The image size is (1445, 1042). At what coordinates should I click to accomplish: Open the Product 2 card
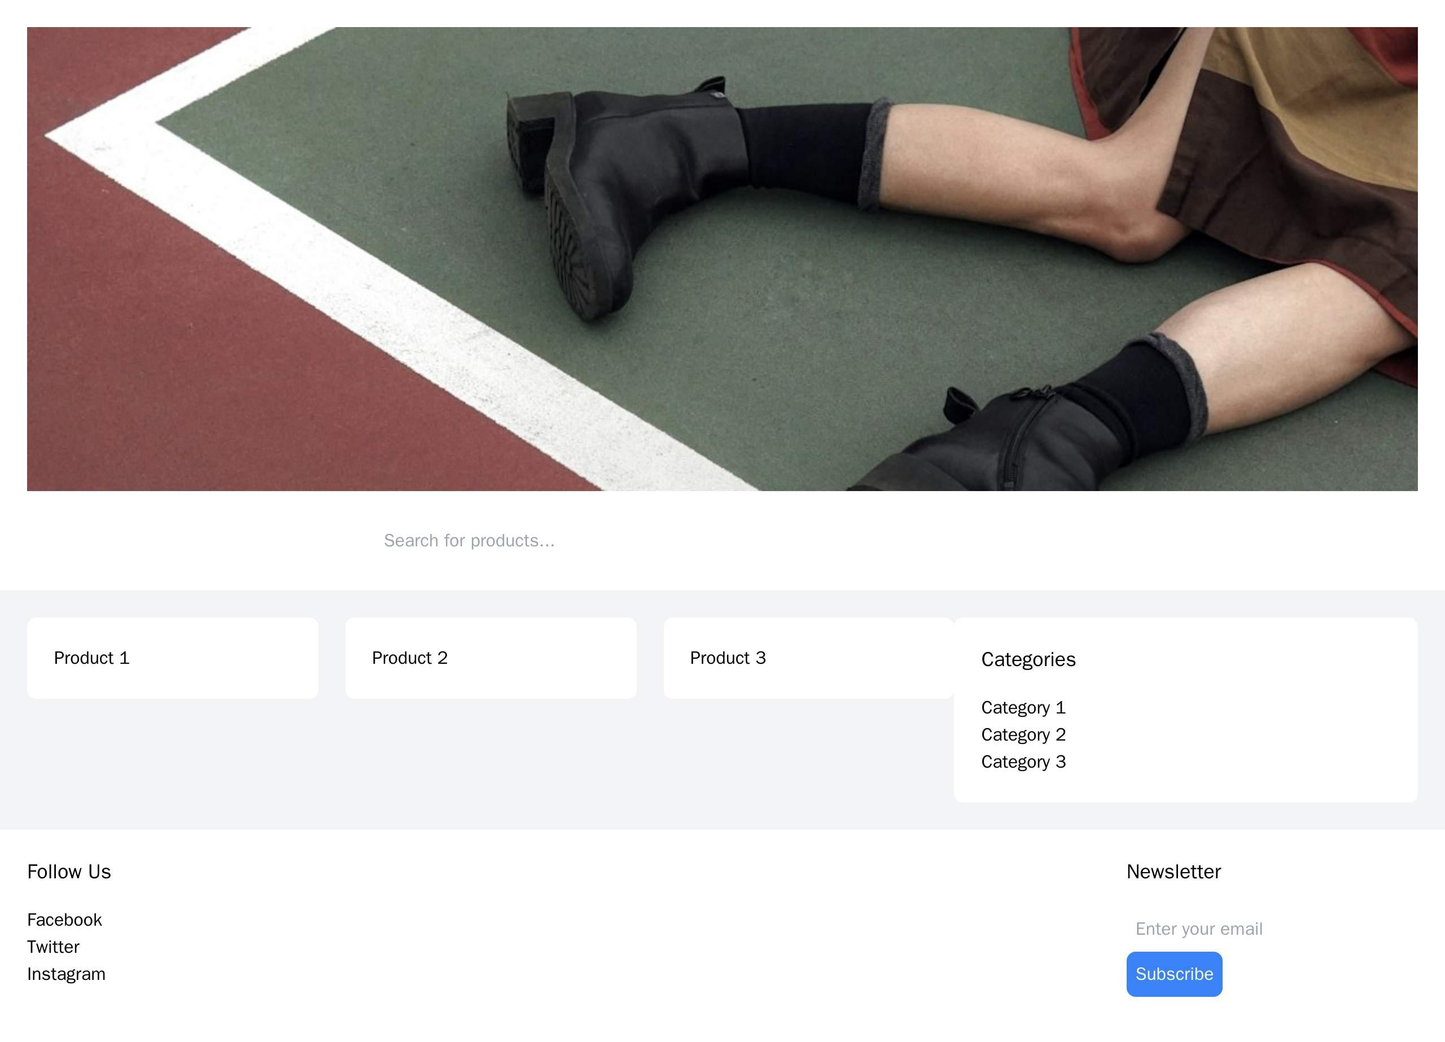tap(490, 658)
